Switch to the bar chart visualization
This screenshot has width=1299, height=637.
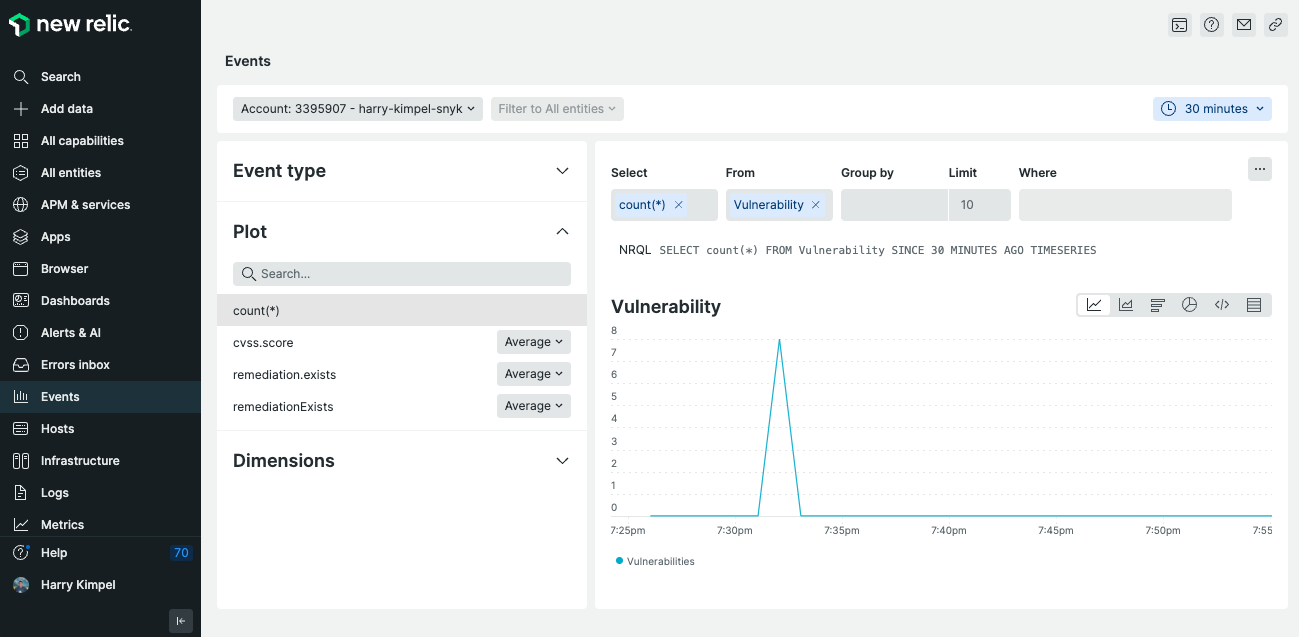click(x=1157, y=305)
